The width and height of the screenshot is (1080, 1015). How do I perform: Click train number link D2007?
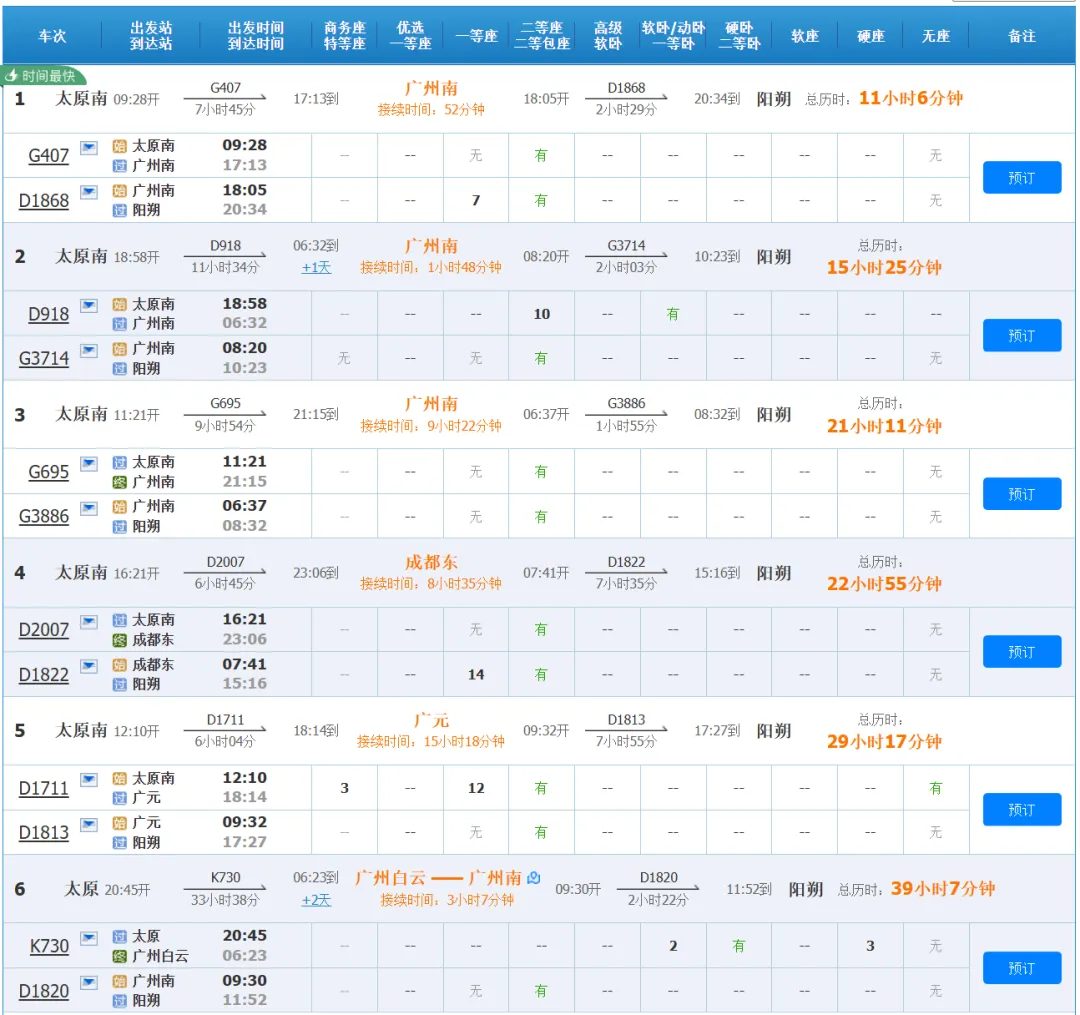pyautogui.click(x=43, y=629)
